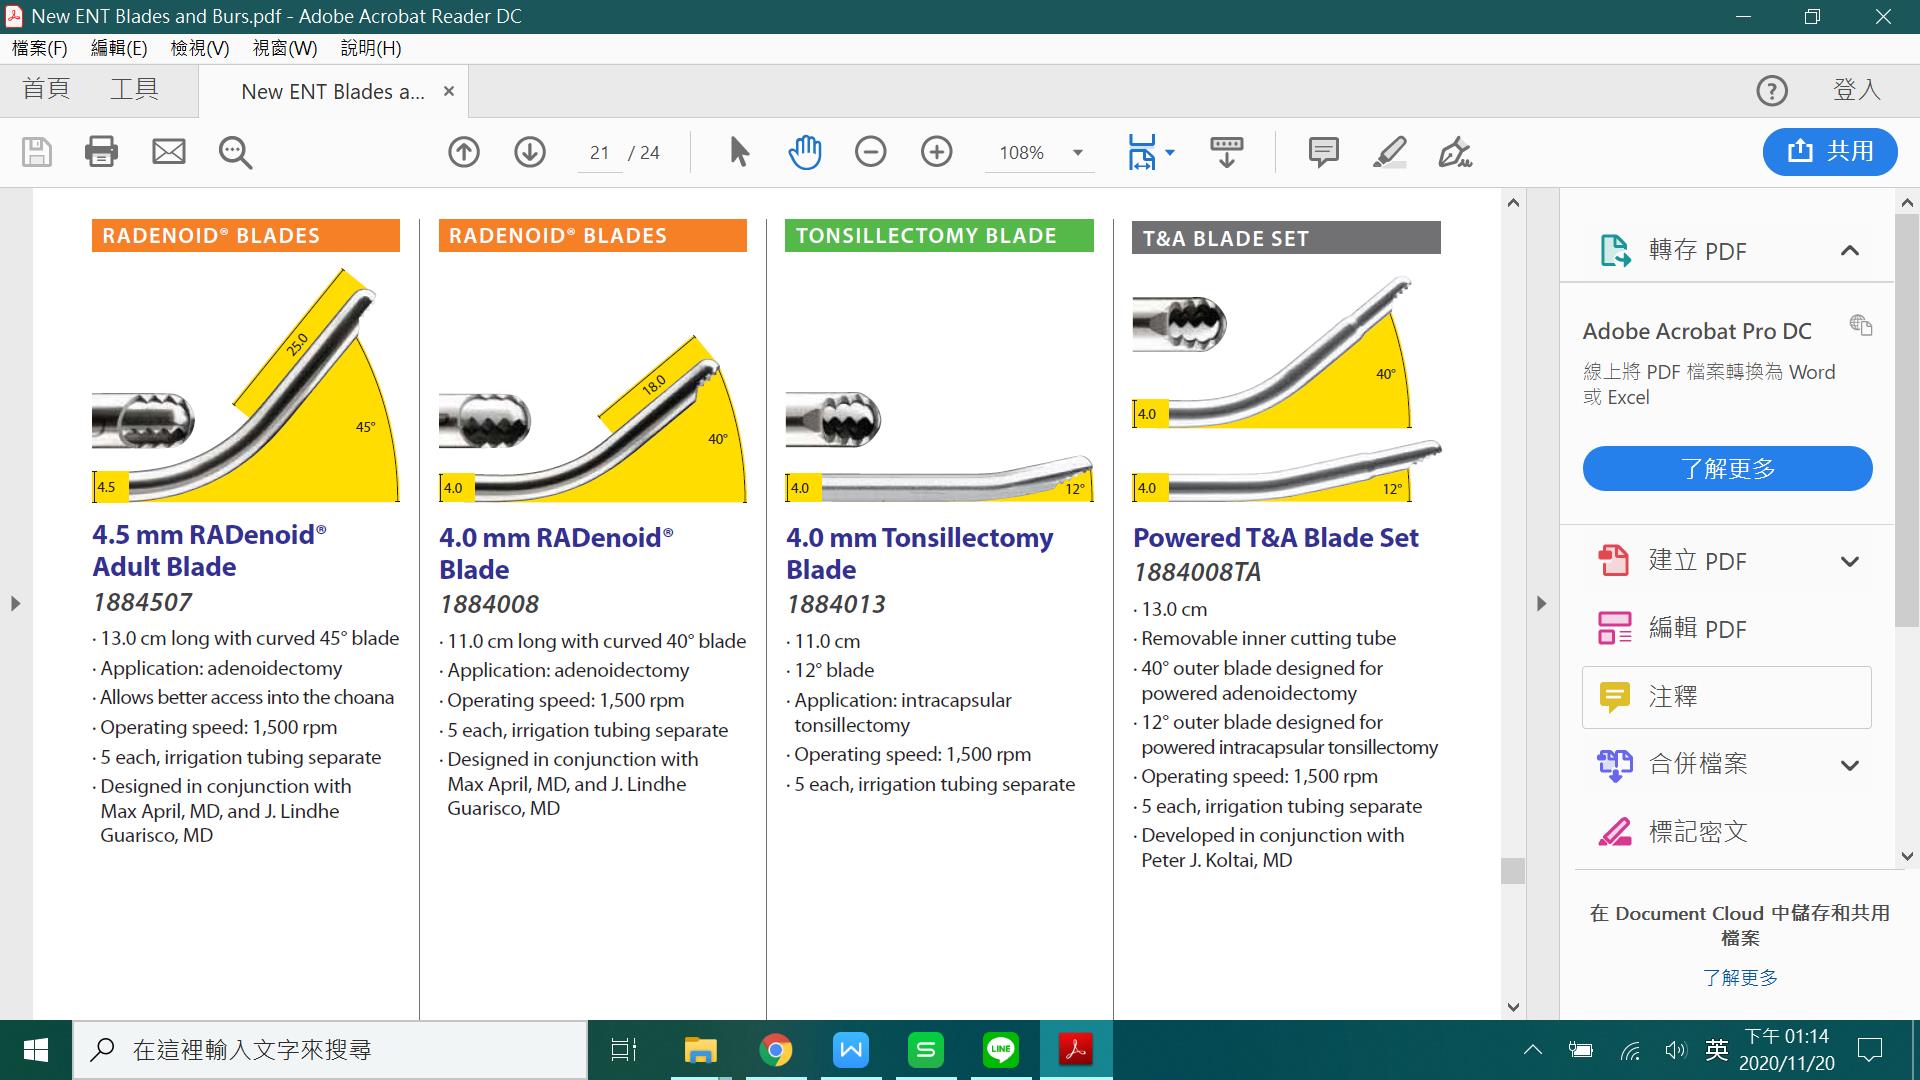Open the 檔案(F) menu
This screenshot has width=1920, height=1080.
tap(40, 48)
